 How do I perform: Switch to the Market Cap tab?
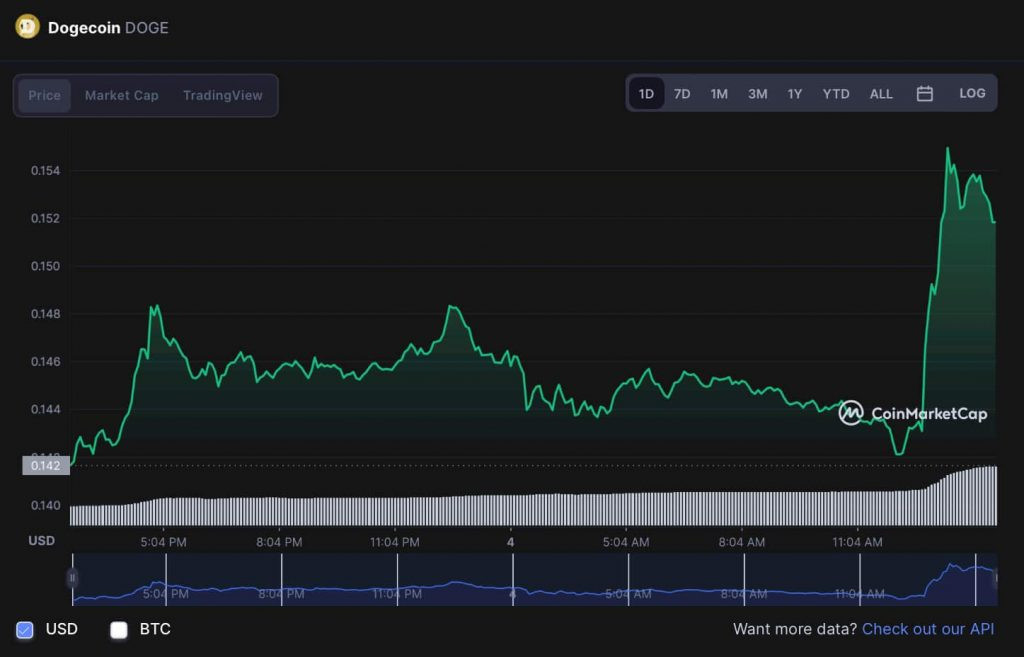tap(121, 95)
